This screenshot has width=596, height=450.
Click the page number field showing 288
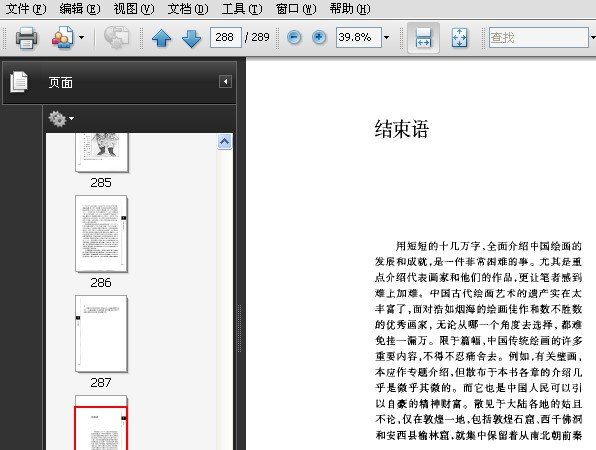click(225, 37)
